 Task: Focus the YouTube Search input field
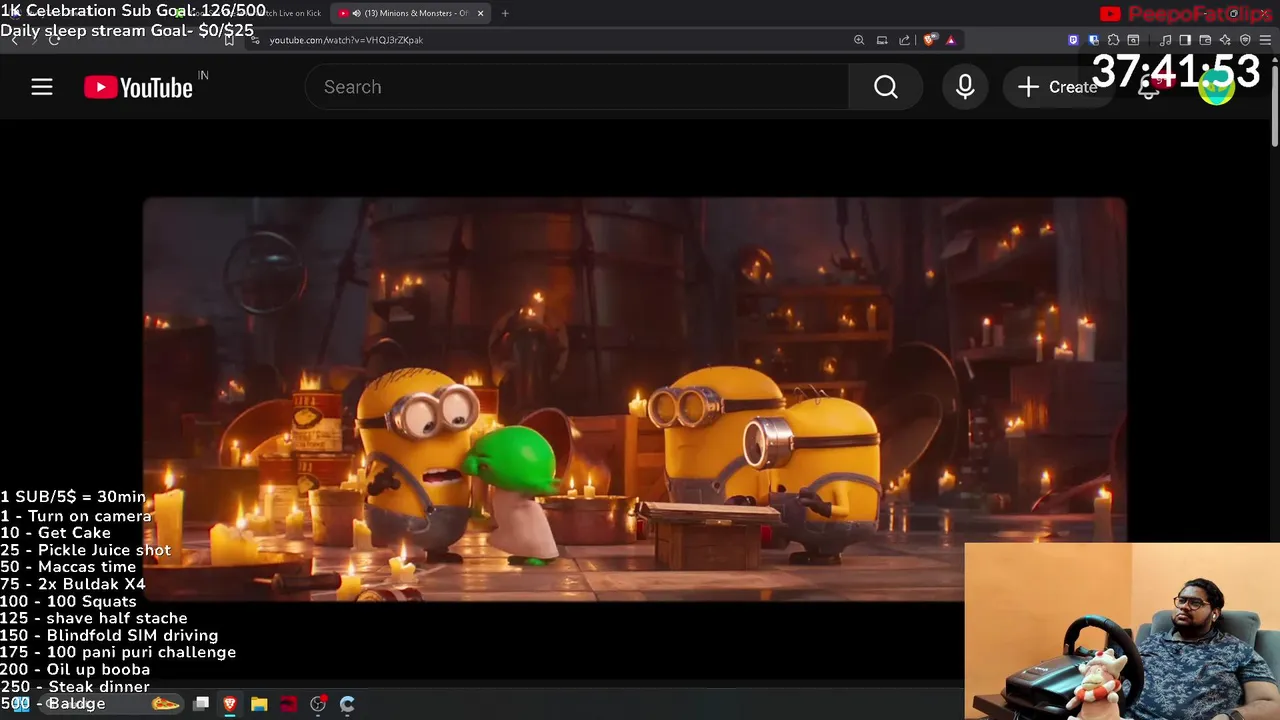[577, 87]
